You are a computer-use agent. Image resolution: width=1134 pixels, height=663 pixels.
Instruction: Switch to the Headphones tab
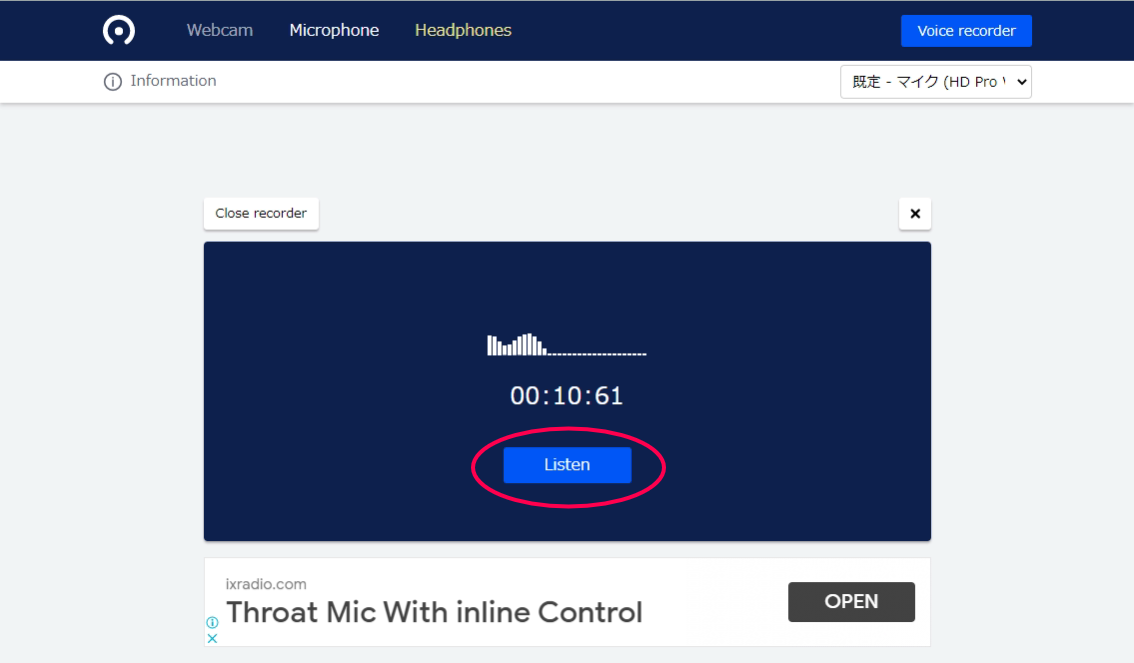(x=463, y=30)
